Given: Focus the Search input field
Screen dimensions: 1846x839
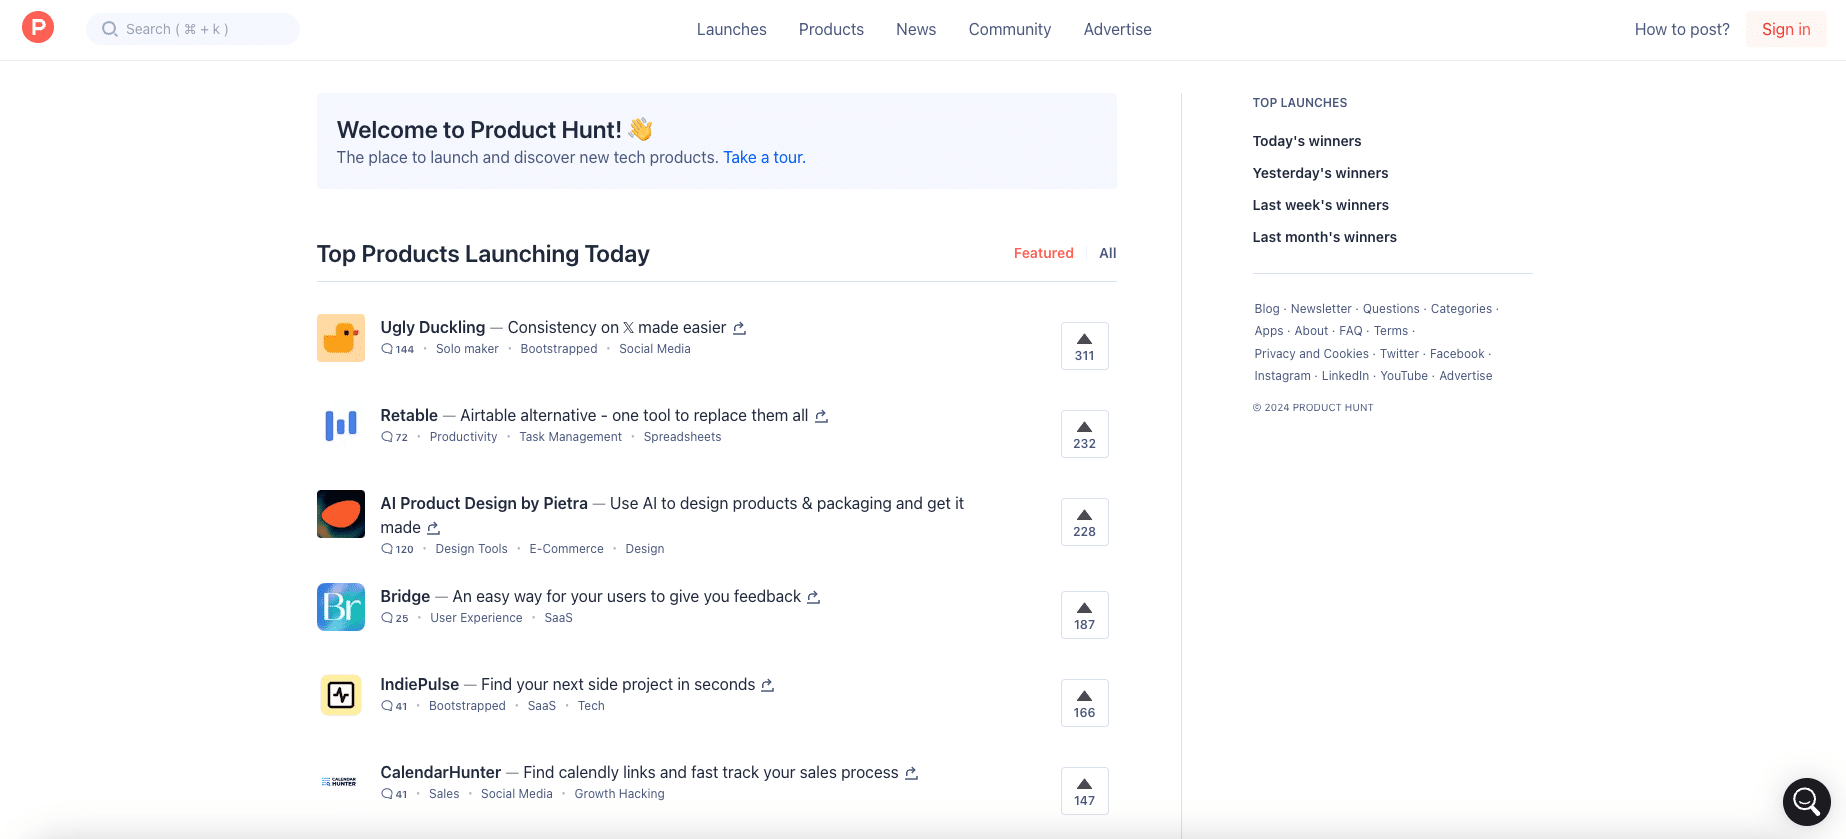Looking at the screenshot, I should (x=193, y=29).
